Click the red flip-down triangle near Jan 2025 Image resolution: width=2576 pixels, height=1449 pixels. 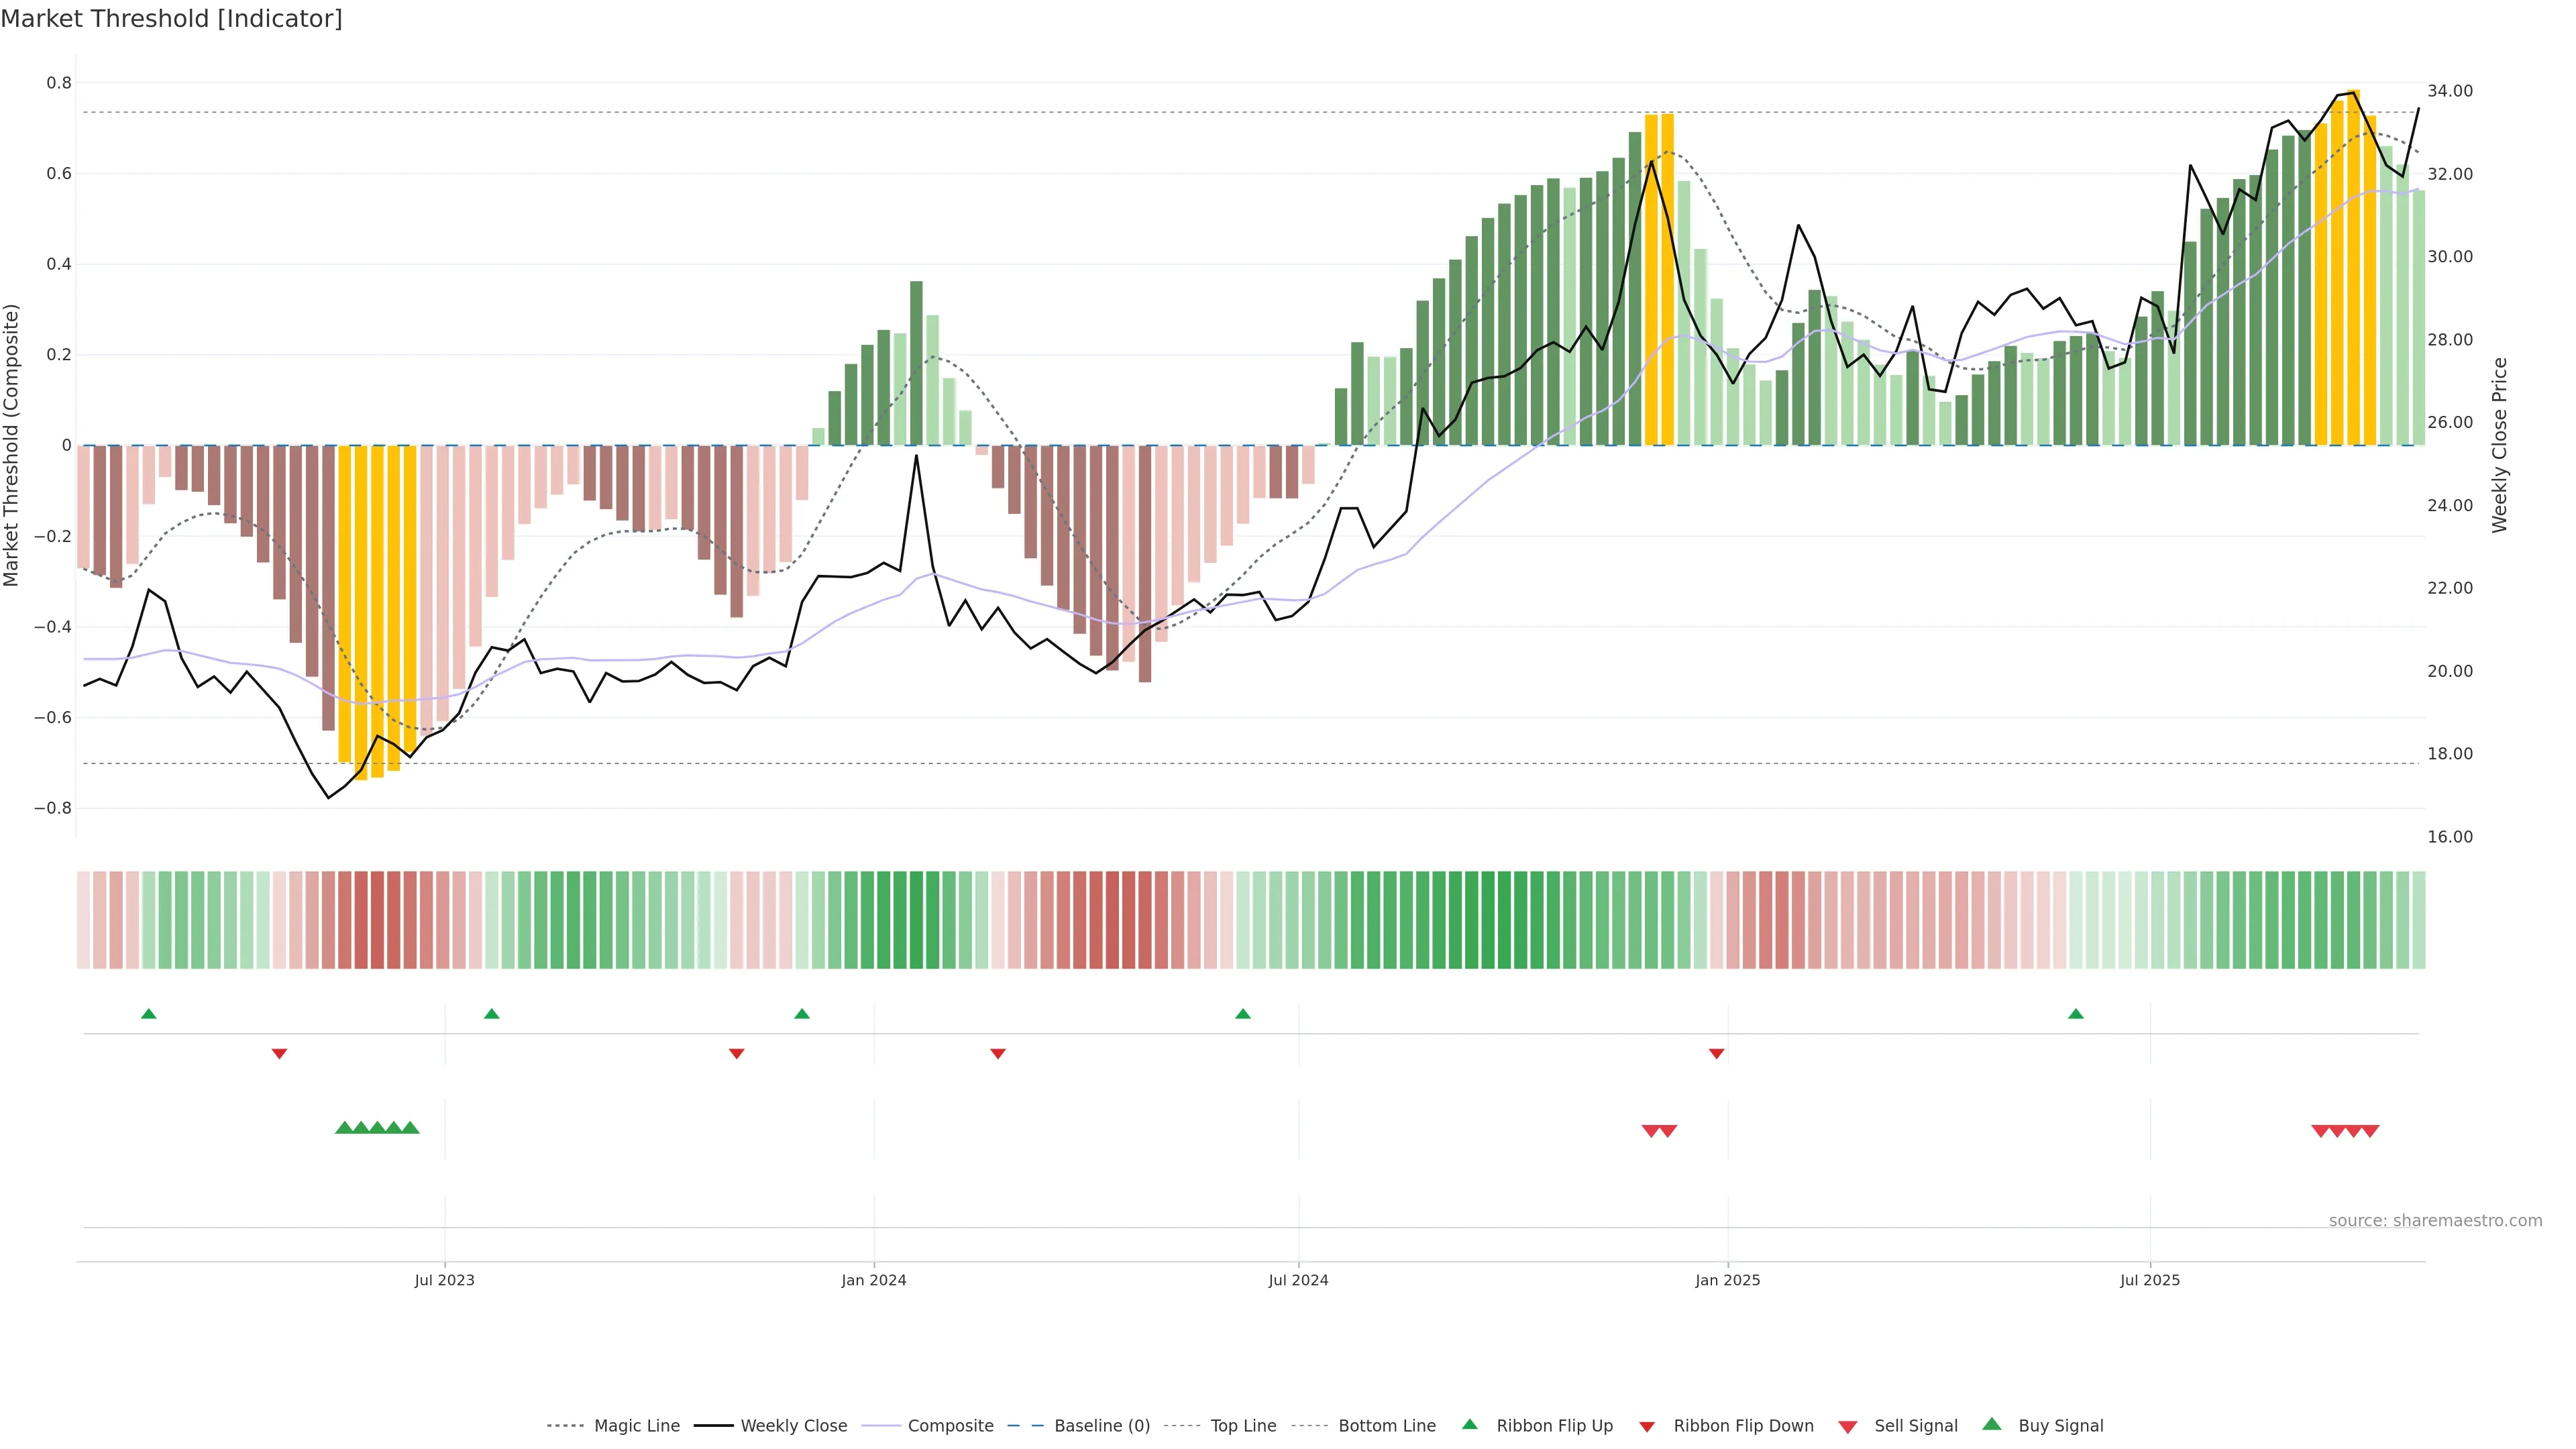(1717, 1053)
